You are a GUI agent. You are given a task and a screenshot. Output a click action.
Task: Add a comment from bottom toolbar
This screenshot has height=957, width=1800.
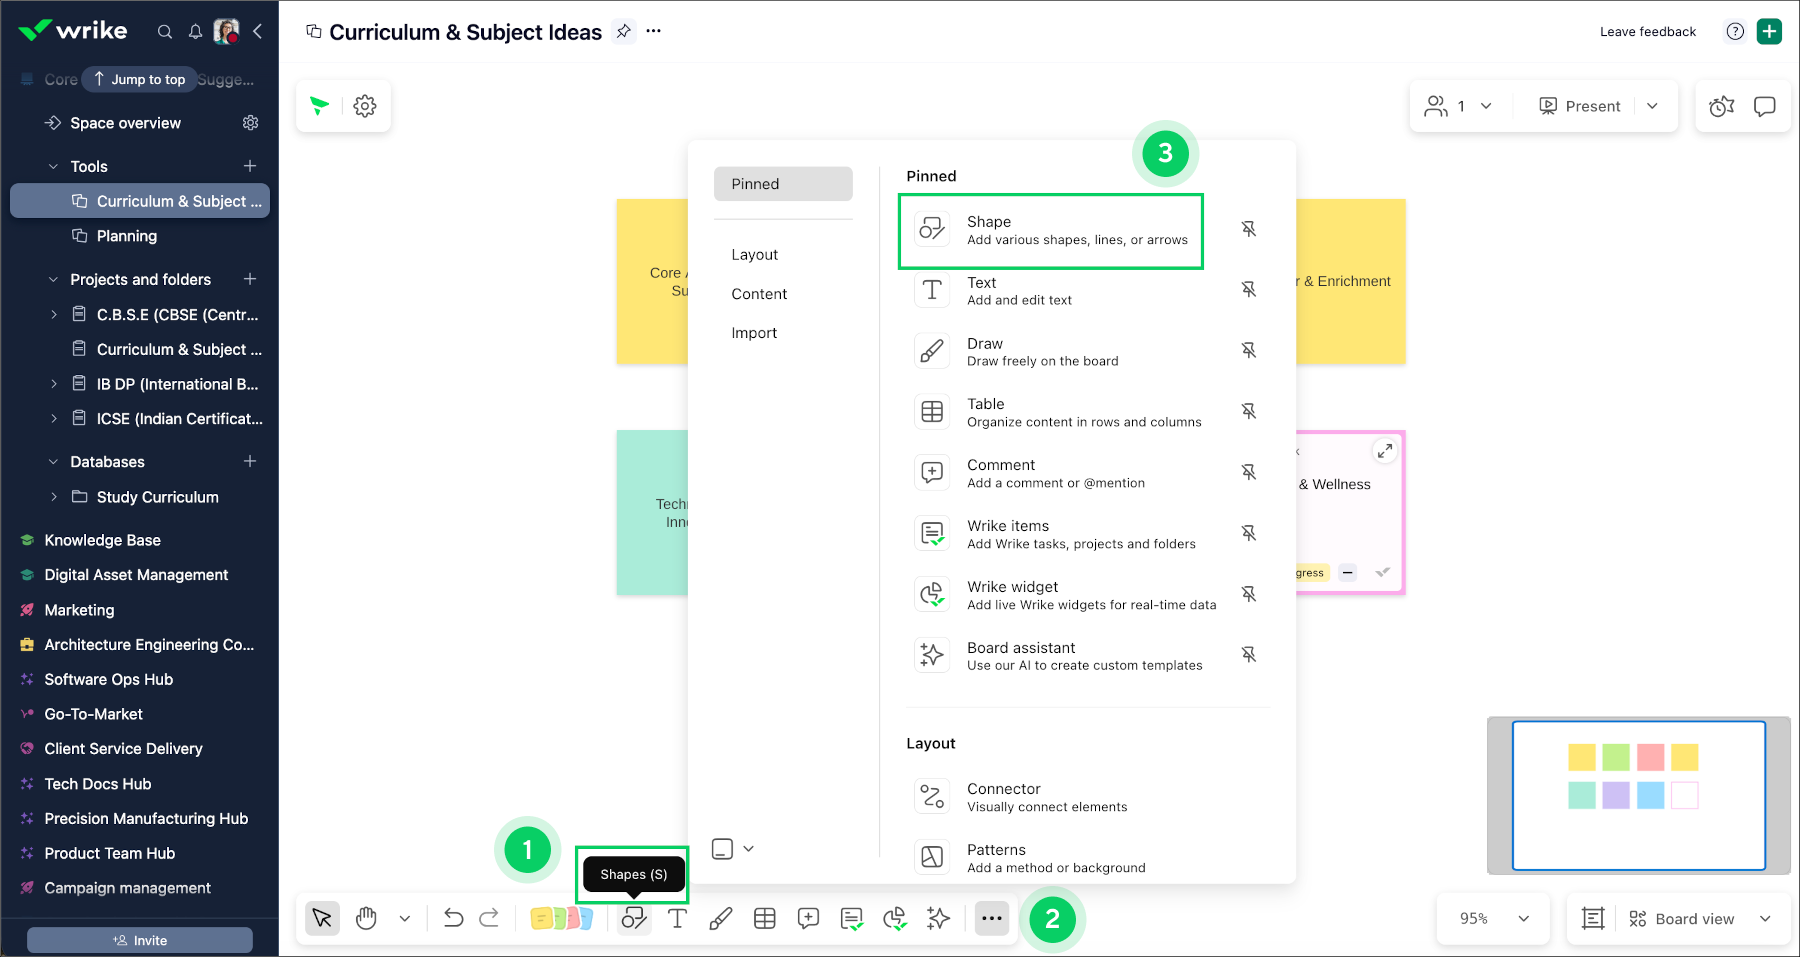pyautogui.click(x=808, y=918)
